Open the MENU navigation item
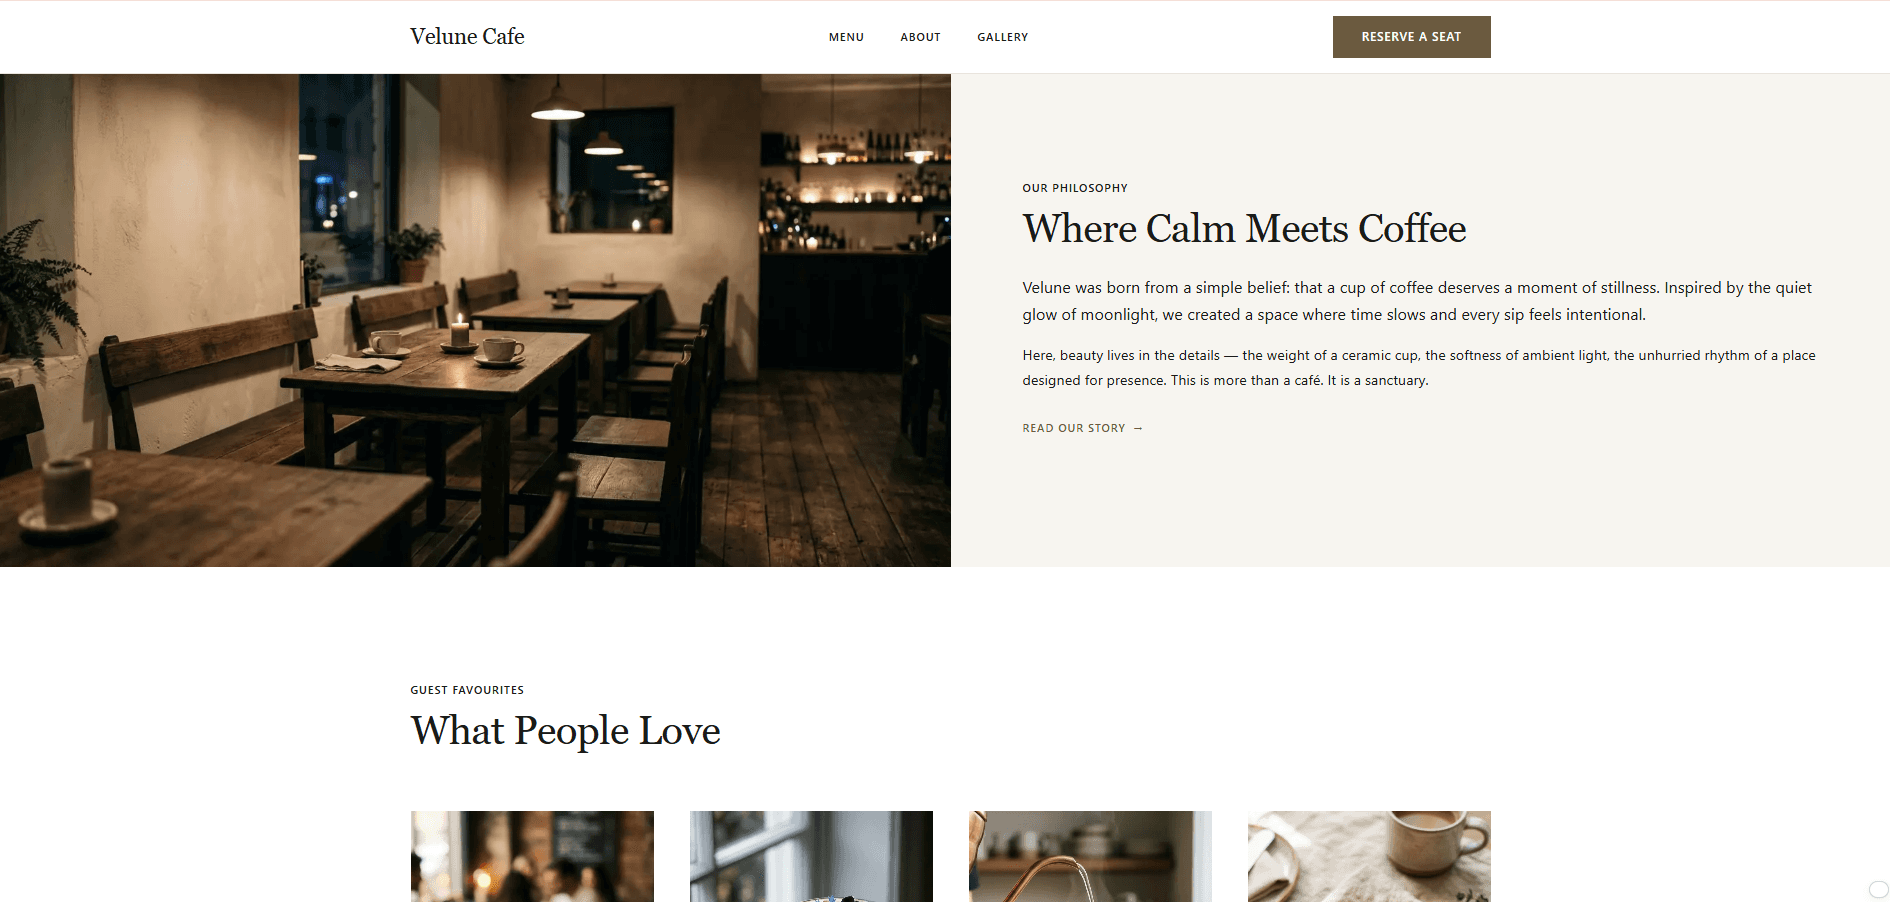Viewport: 1890px width, 902px height. click(846, 37)
